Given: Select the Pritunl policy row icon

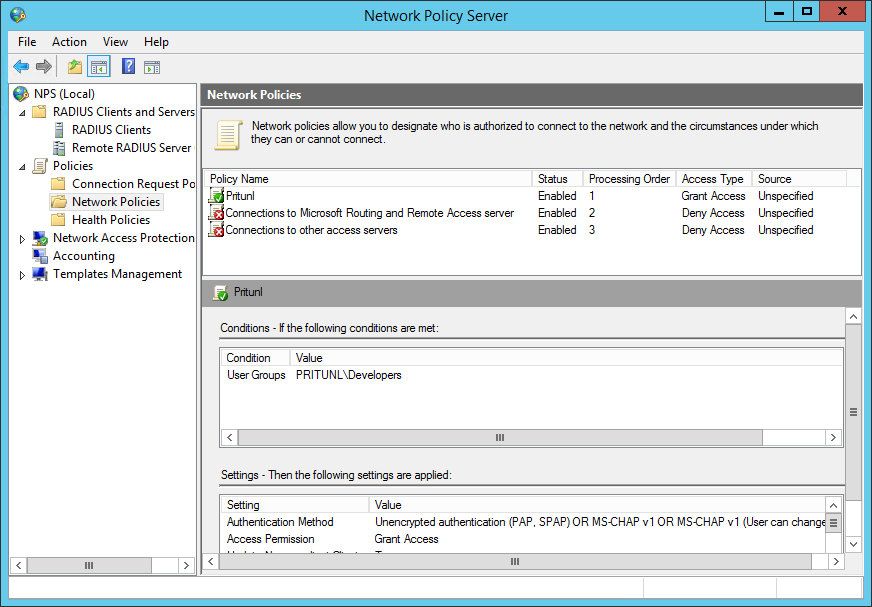Looking at the screenshot, I should point(217,196).
